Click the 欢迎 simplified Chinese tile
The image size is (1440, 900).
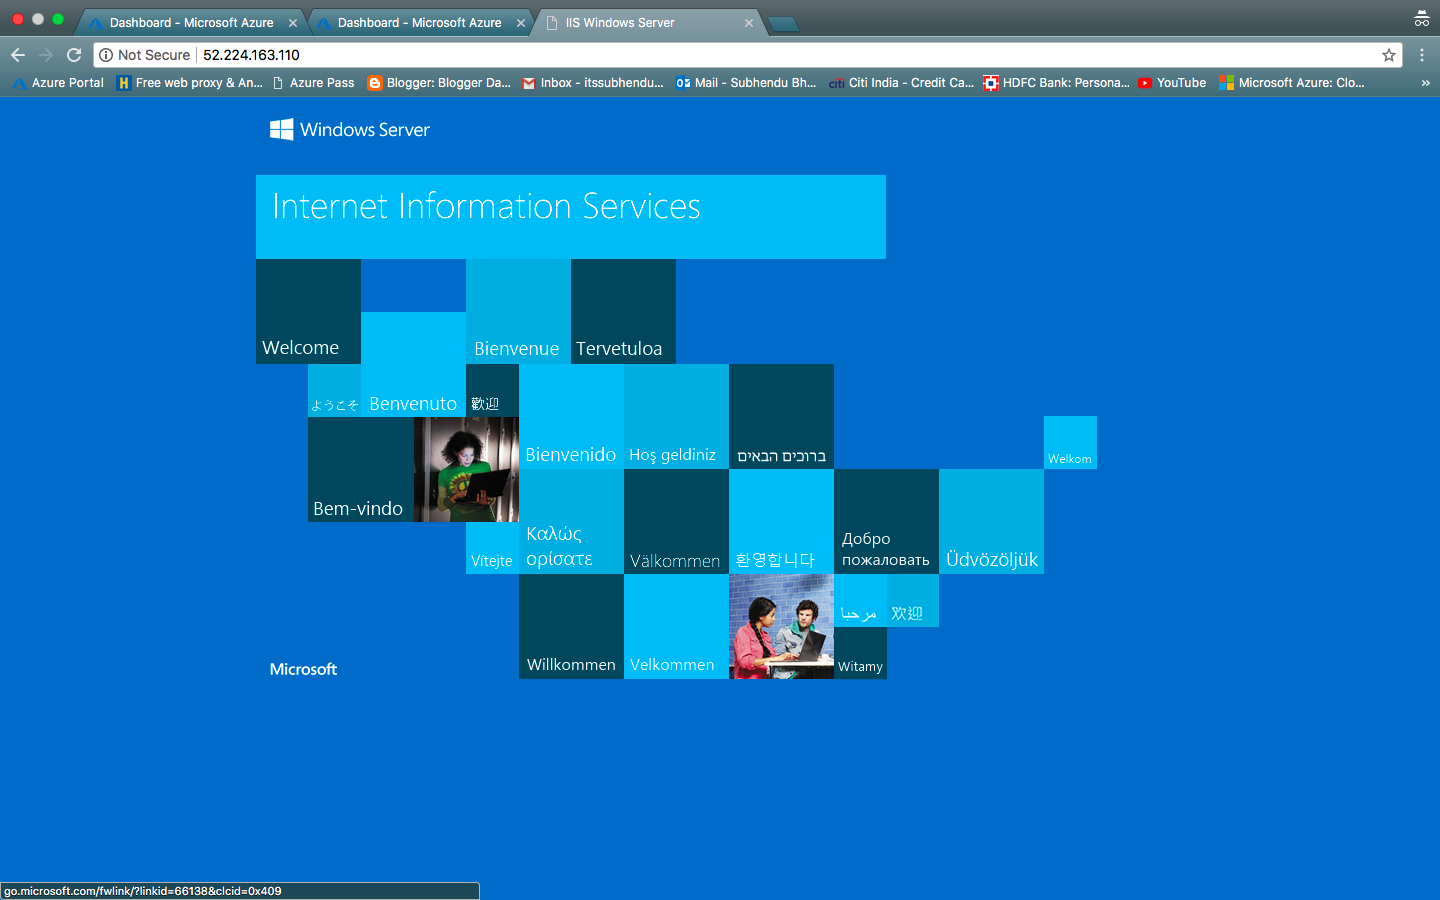(913, 601)
